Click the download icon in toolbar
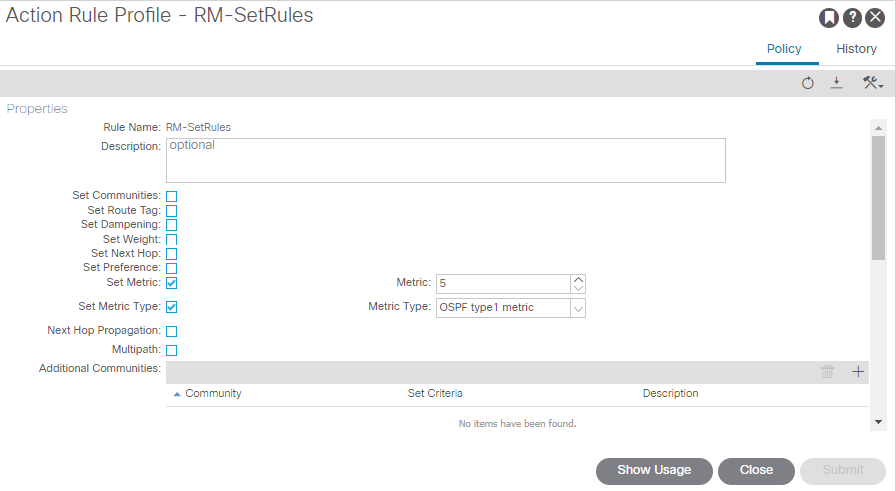 point(837,83)
